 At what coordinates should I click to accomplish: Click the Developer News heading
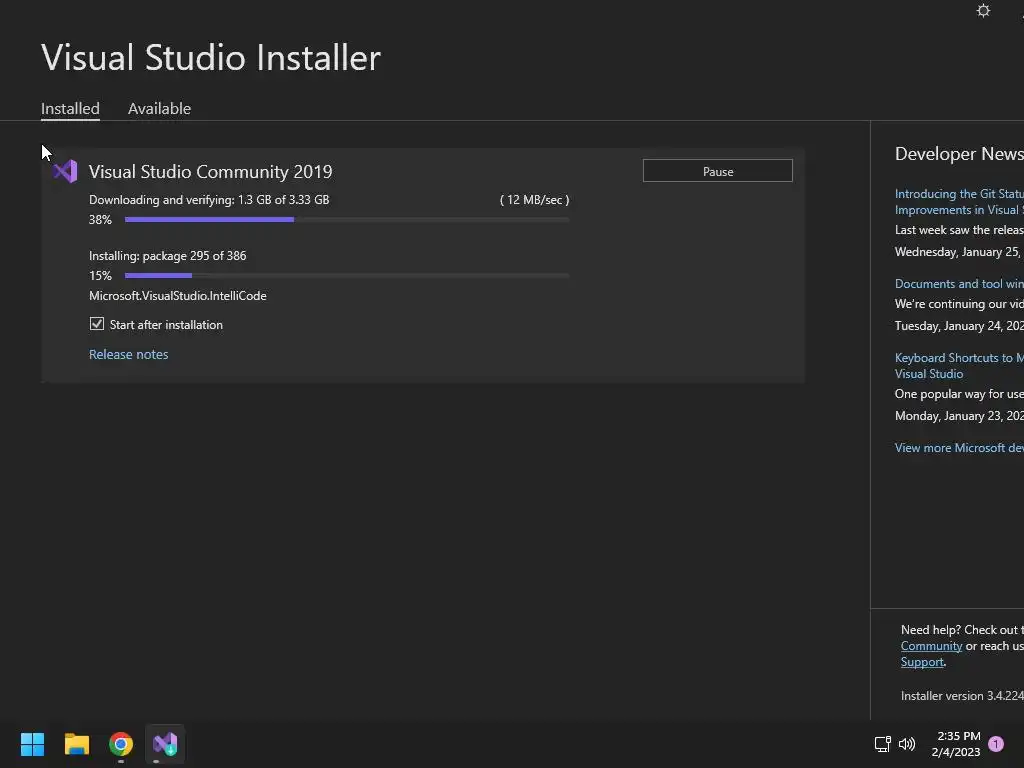pyautogui.click(x=959, y=153)
